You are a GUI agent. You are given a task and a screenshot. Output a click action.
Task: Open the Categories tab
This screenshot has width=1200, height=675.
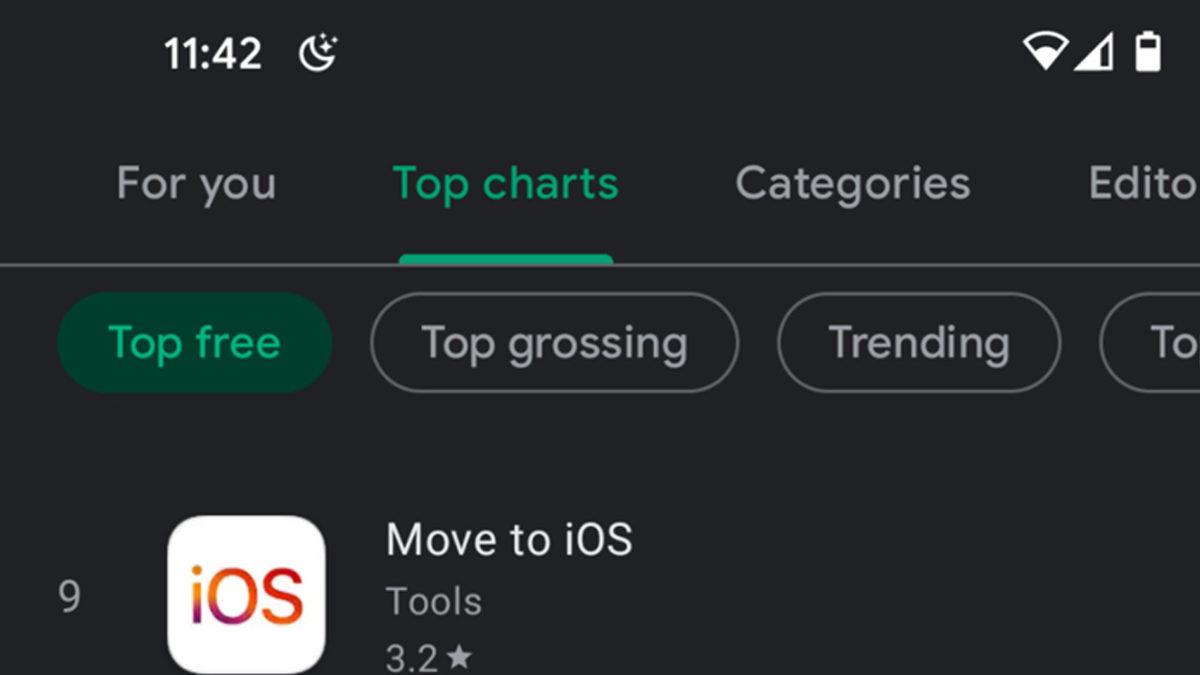[x=852, y=183]
